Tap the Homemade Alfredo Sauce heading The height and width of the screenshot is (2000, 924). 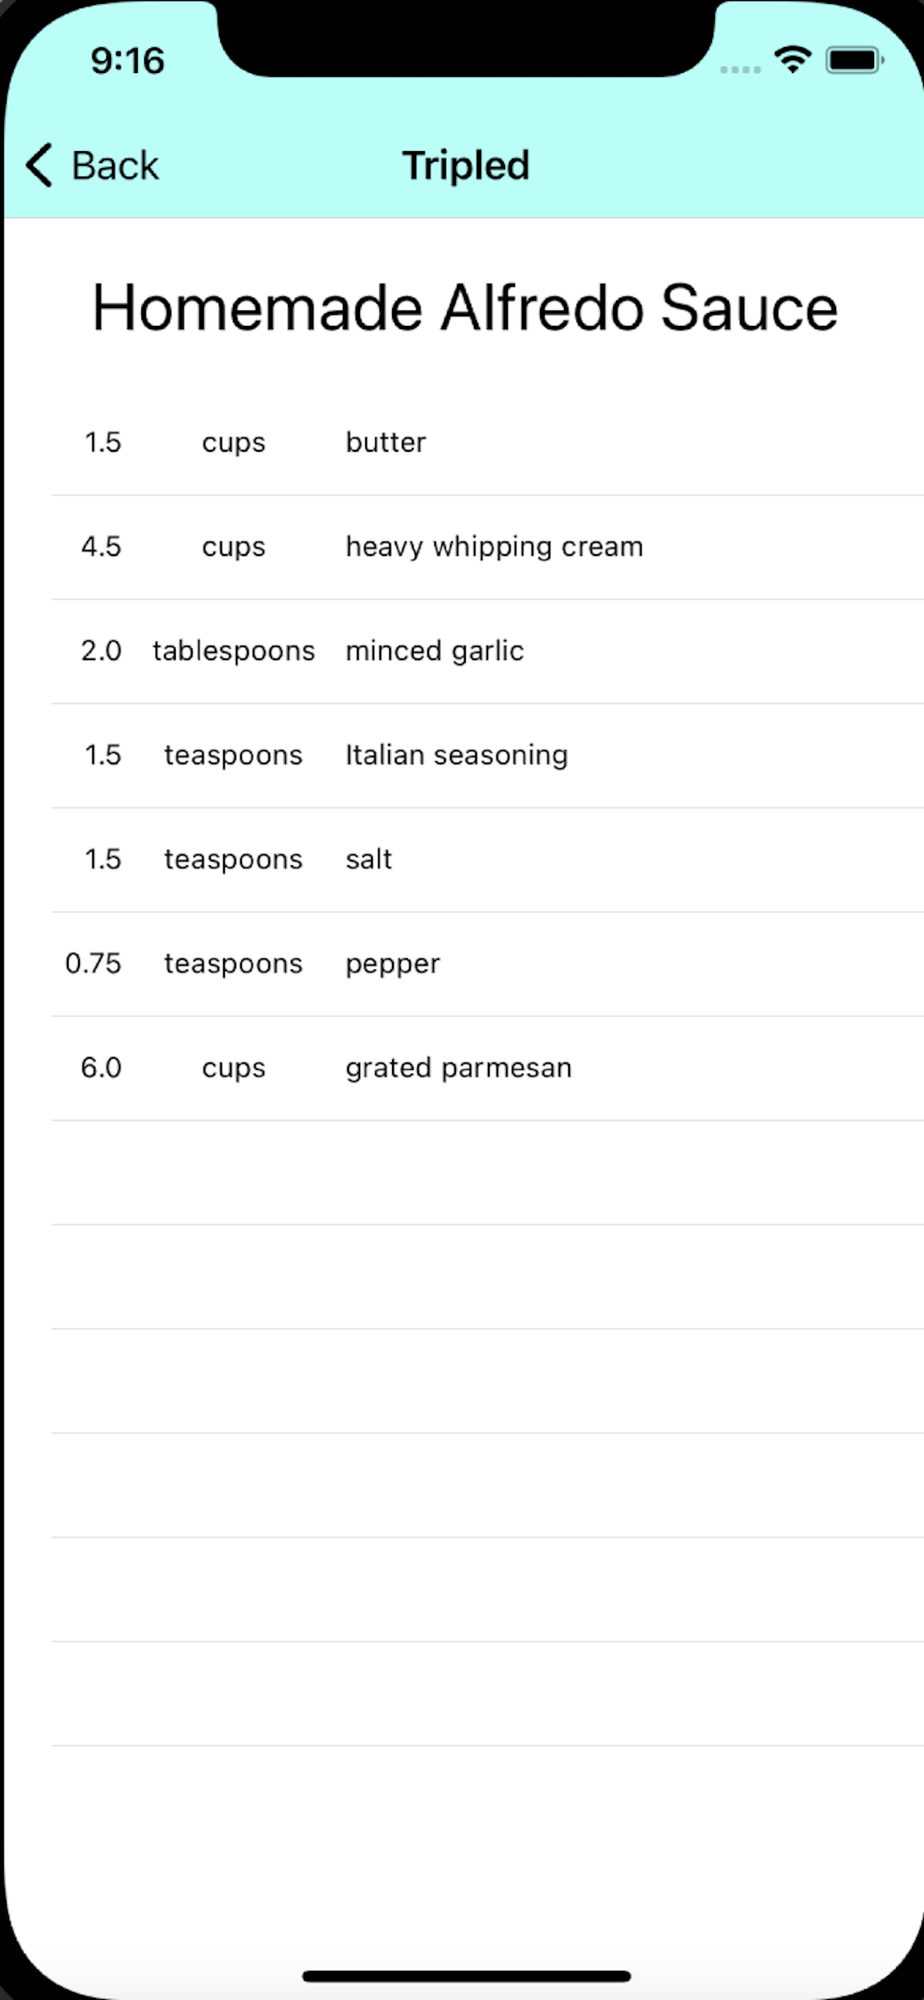[x=465, y=308]
